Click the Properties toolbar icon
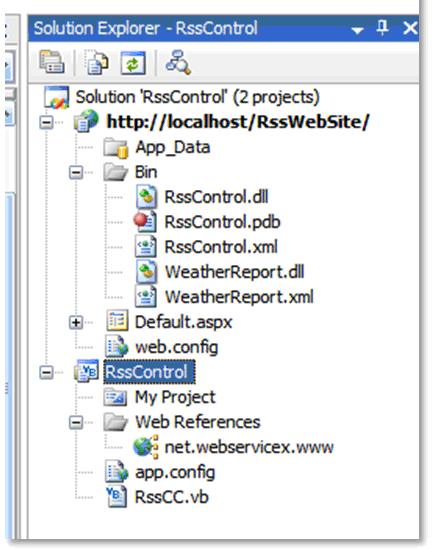The height and width of the screenshot is (549, 437). tap(52, 62)
